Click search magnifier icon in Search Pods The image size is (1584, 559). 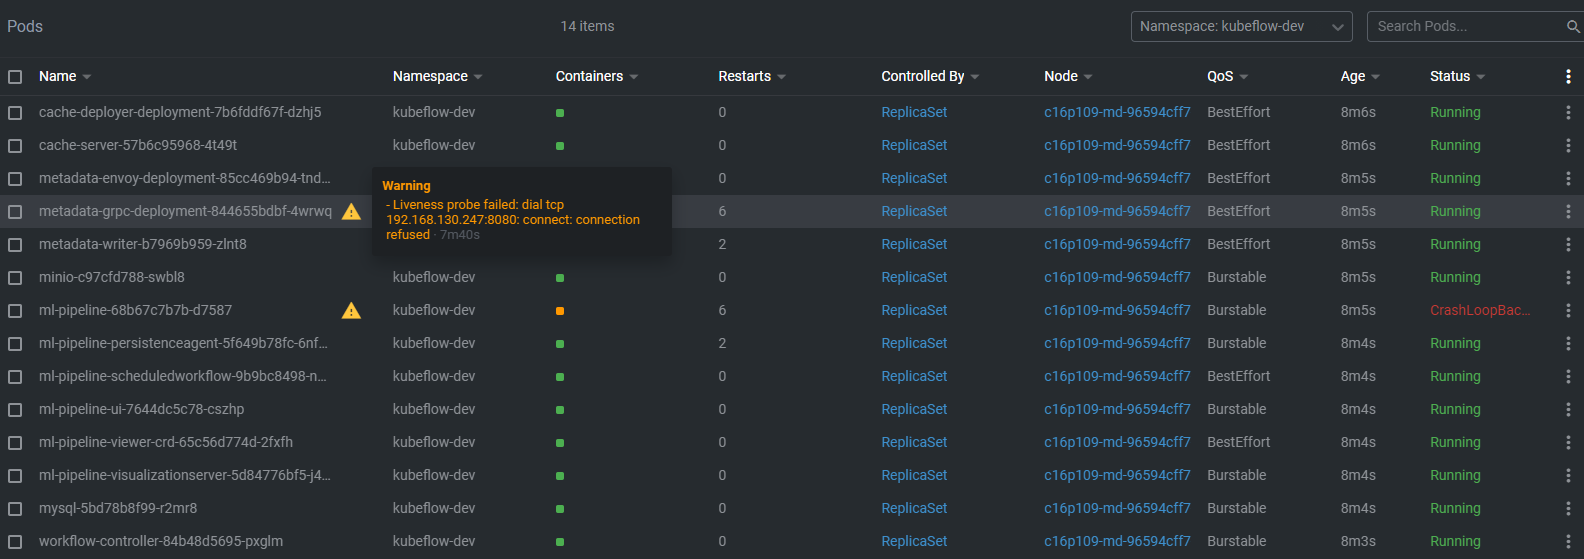(x=1573, y=27)
